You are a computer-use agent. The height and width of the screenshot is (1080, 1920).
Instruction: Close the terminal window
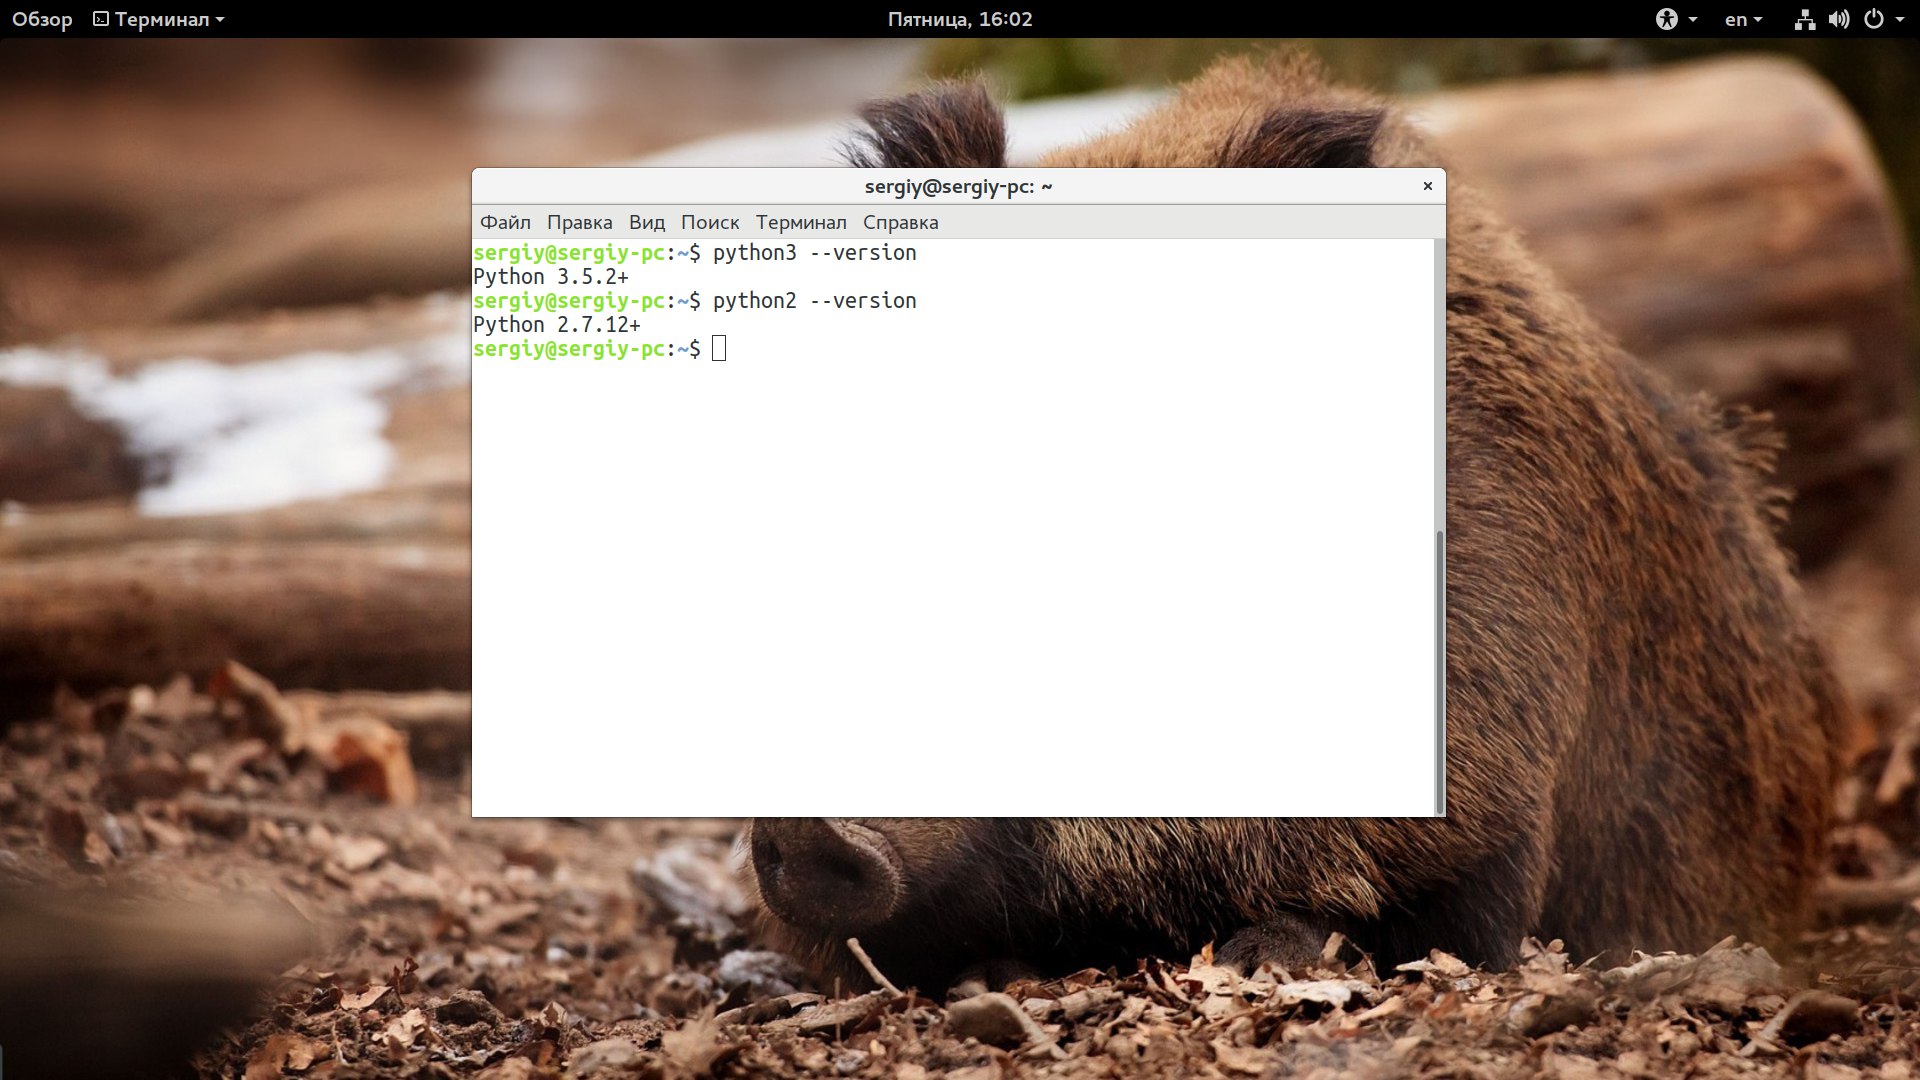[1428, 186]
